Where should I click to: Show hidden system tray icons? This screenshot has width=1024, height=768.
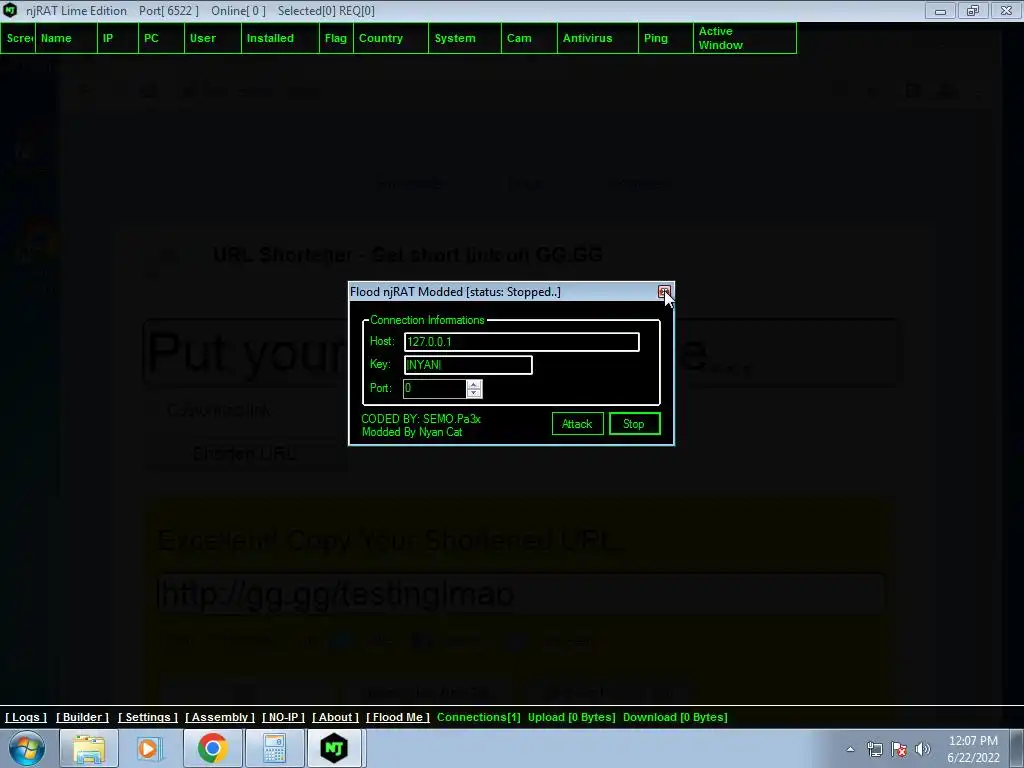tap(850, 749)
